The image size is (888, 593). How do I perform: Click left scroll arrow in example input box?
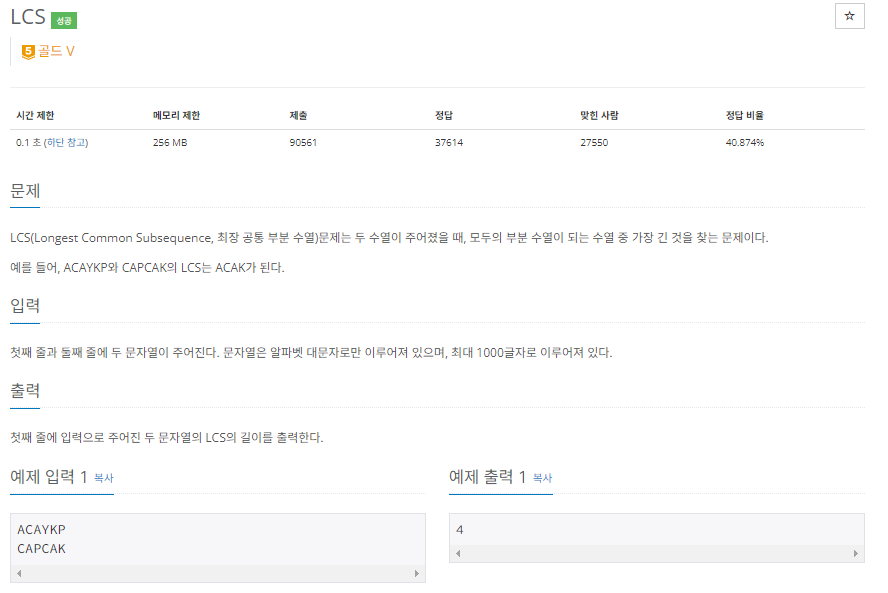[x=19, y=573]
